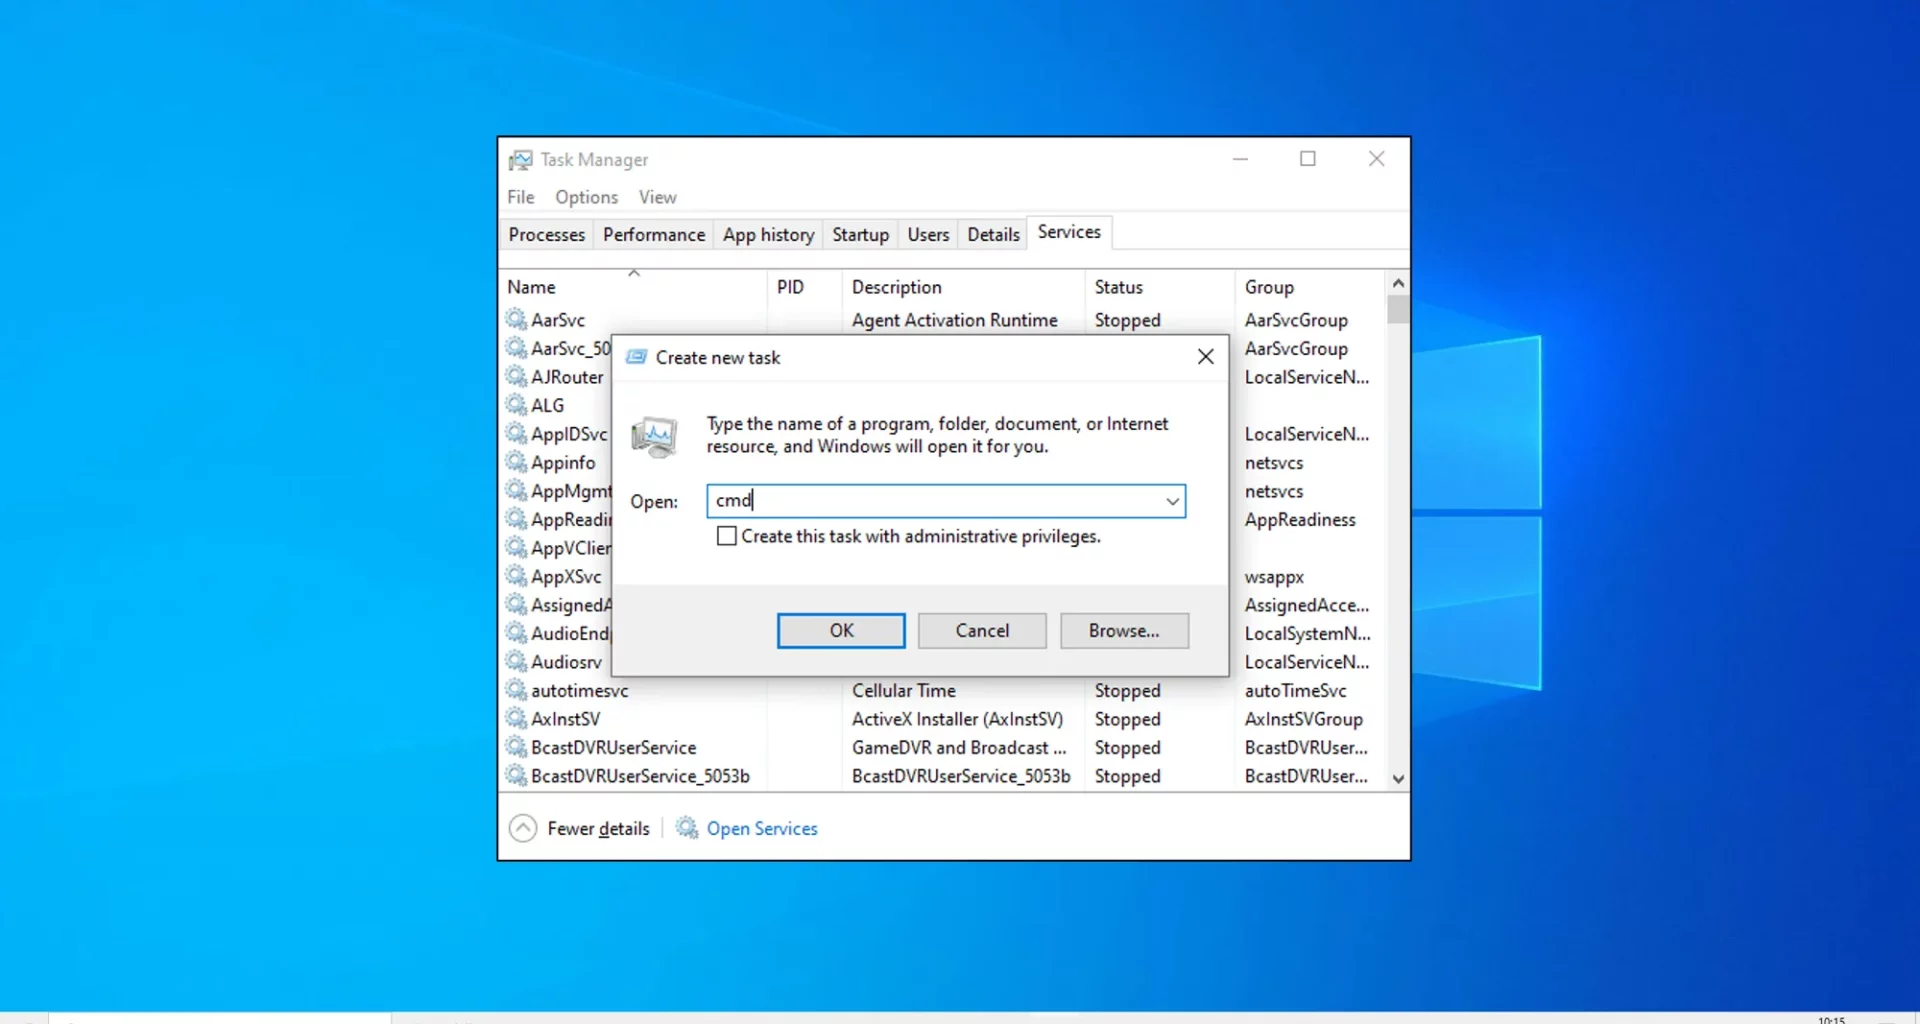Confirm with the OK button
The height and width of the screenshot is (1024, 1920).
pyautogui.click(x=841, y=631)
